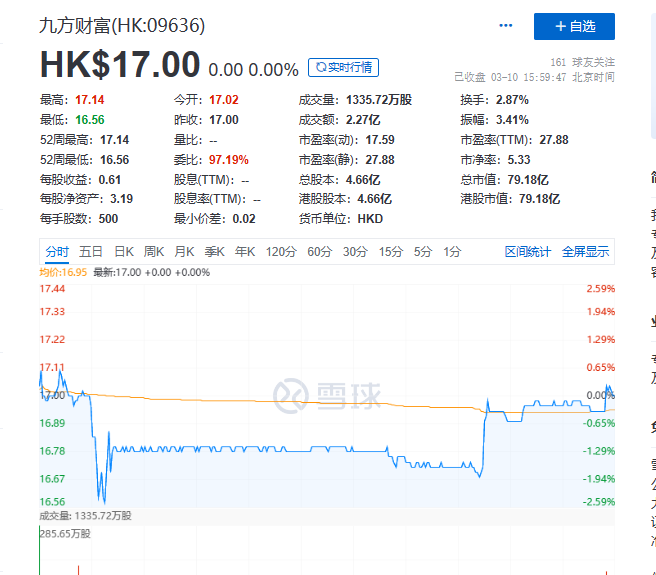
Task: Switch to the 周K chart tab
Action: tap(154, 252)
